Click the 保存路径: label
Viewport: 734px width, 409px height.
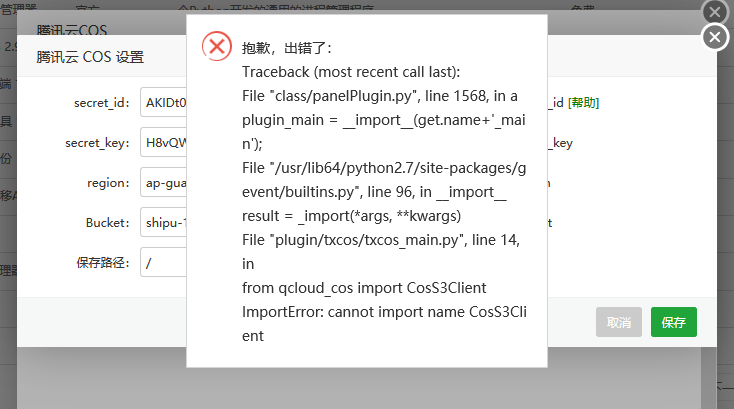click(103, 263)
